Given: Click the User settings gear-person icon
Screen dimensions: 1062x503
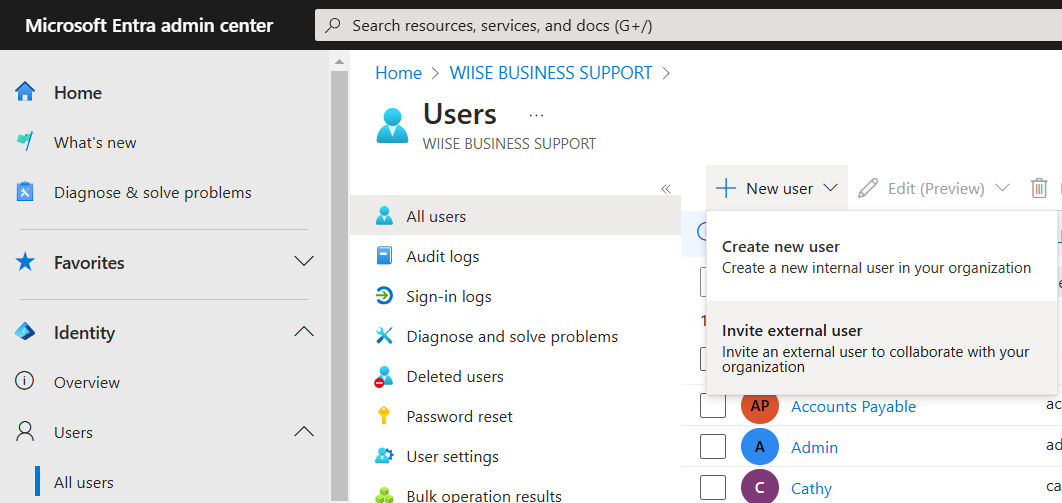Looking at the screenshot, I should click(384, 456).
